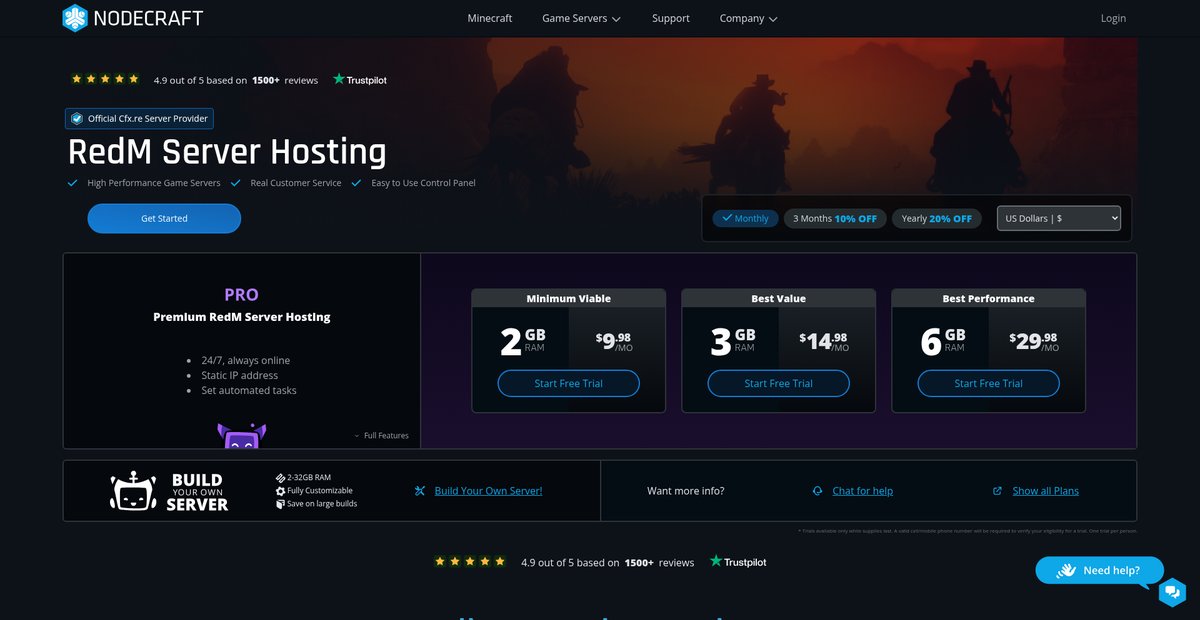
Task: Click the Minimum Viable plan header
Action: pyautogui.click(x=568, y=298)
